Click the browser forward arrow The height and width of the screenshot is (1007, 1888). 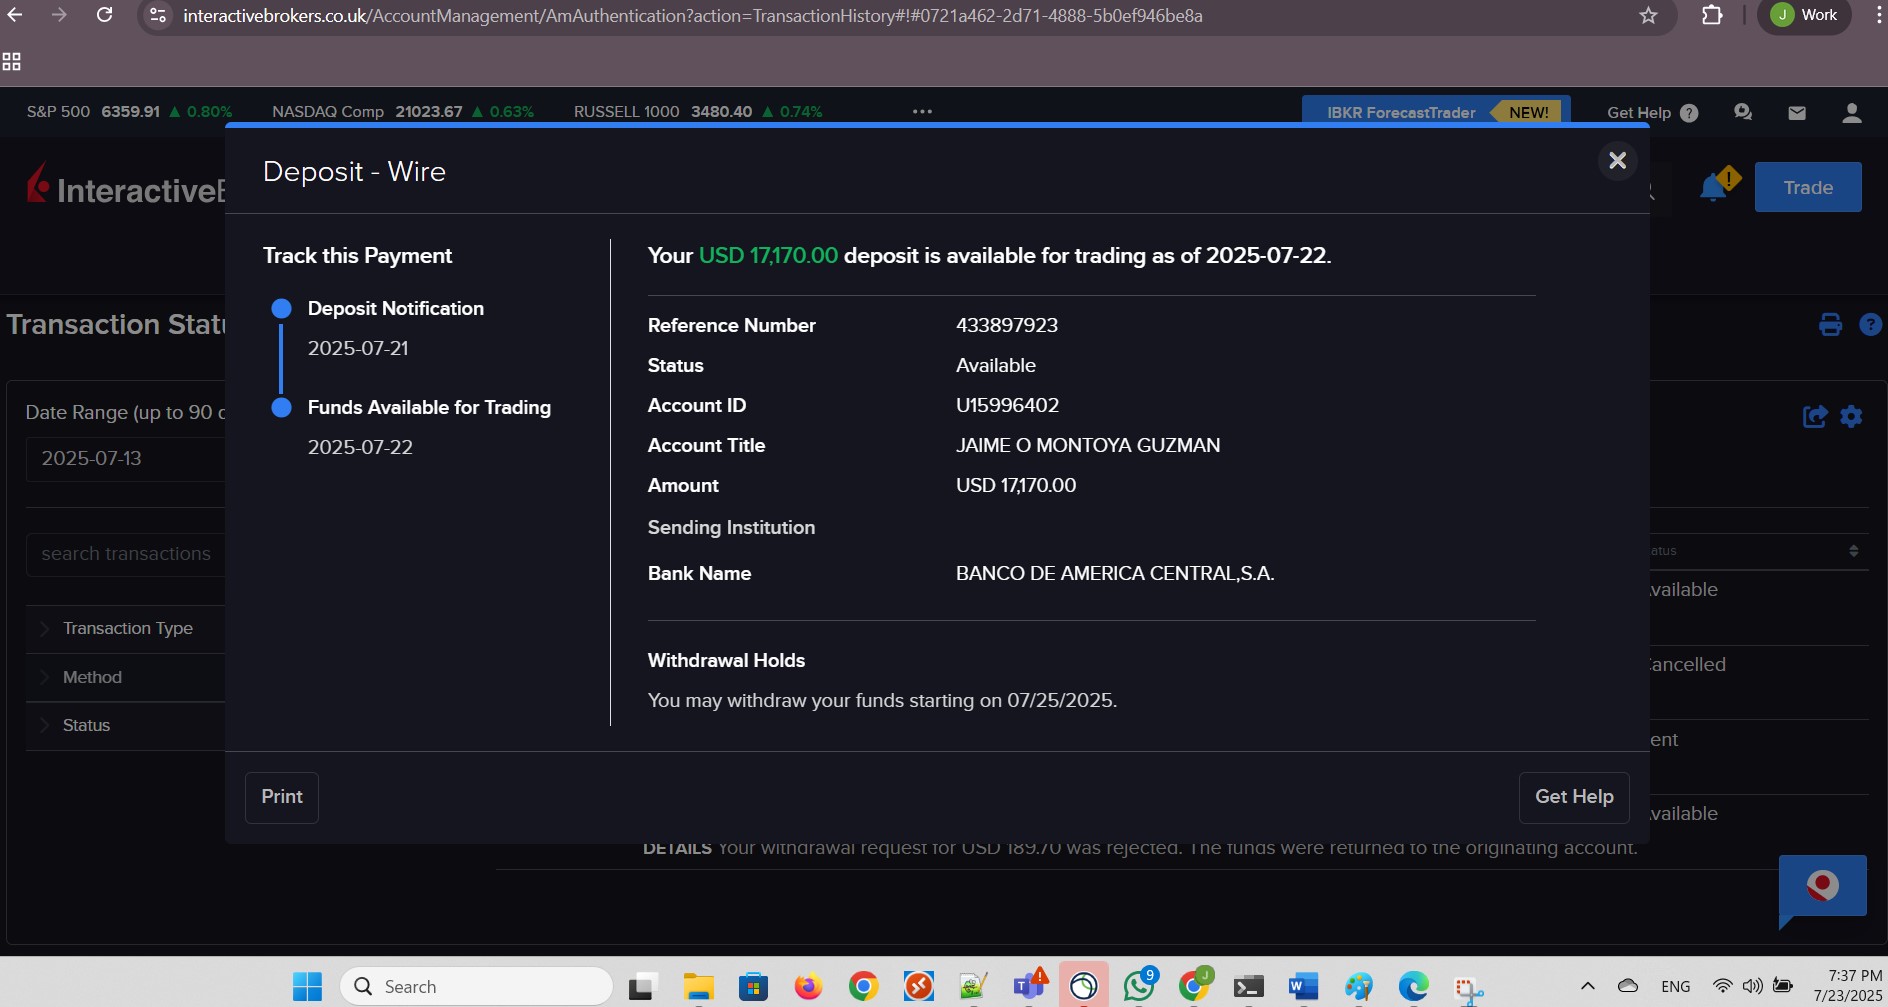(x=59, y=15)
